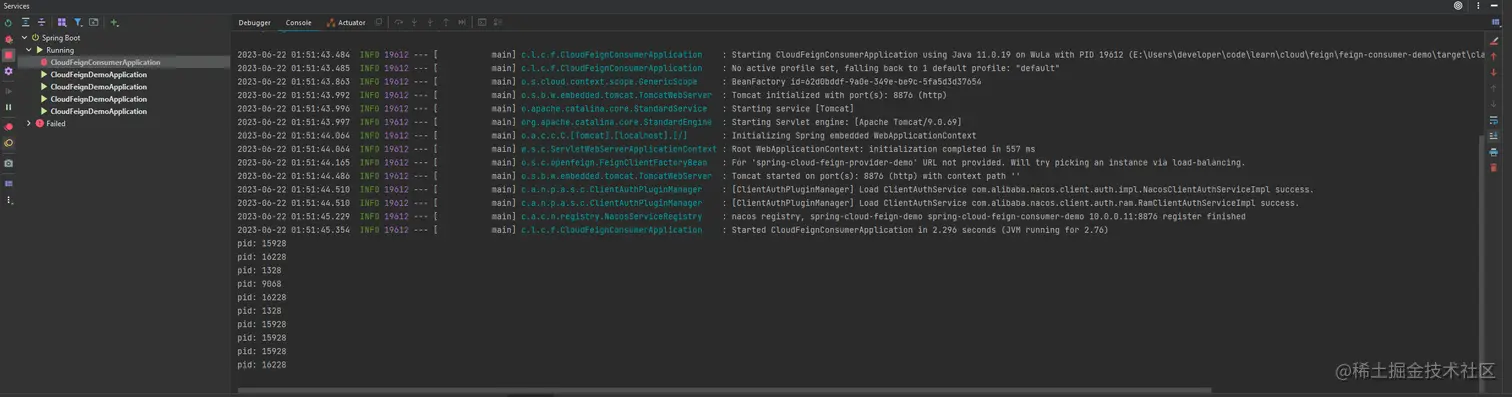Click the View Breakpoints red circles icon
The image size is (1512, 397).
[9, 126]
